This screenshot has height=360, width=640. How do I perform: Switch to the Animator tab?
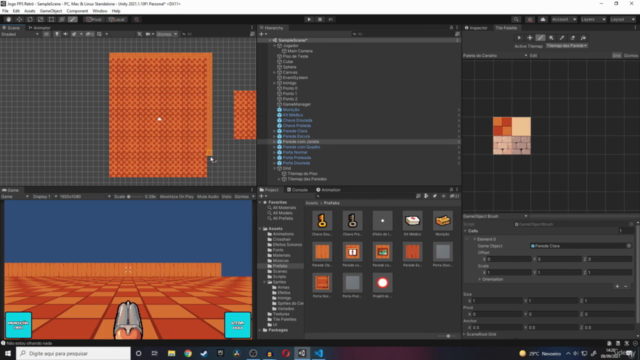coord(40,28)
